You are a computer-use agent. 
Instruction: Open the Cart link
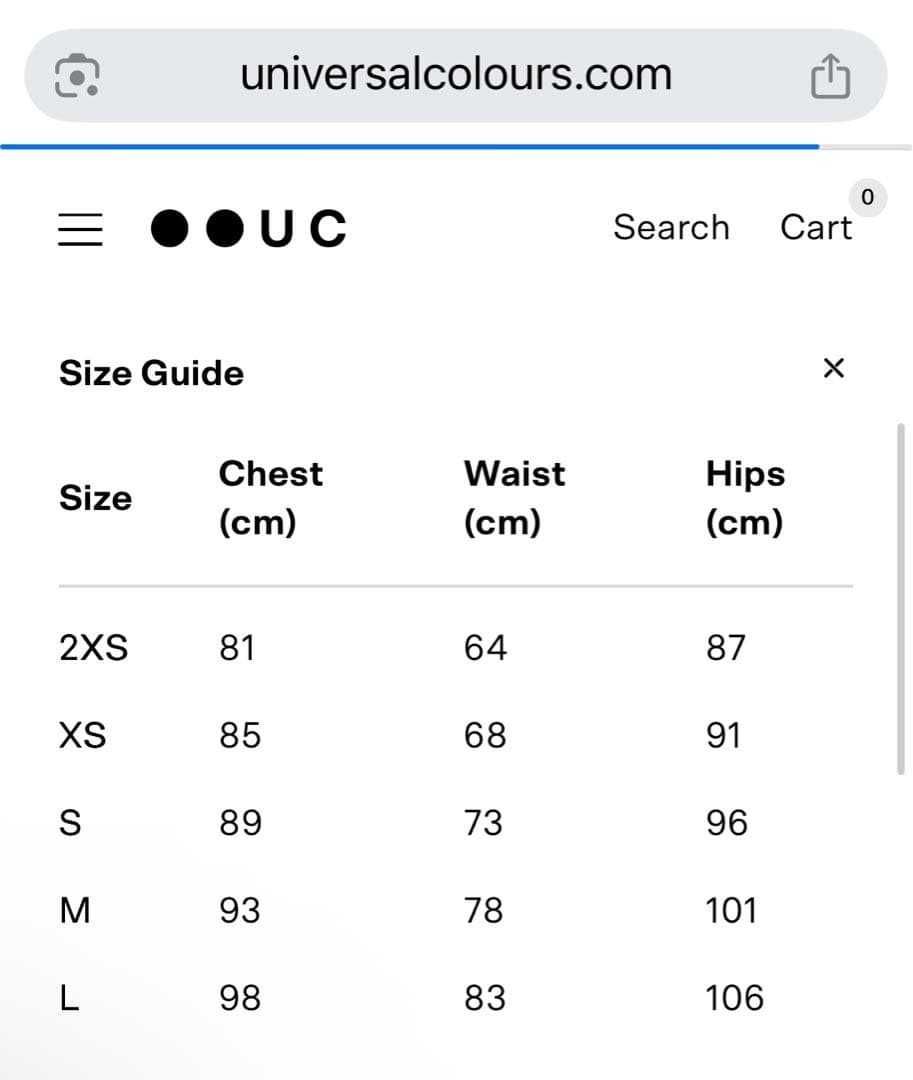click(816, 228)
